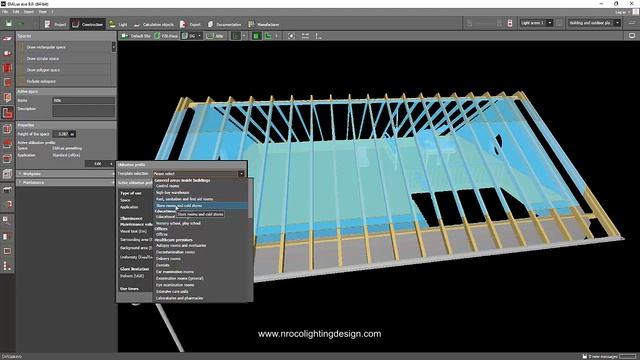Toggle the green floor plan view icon
Image resolution: width=640 pixels, height=360 pixels.
coord(256,36)
